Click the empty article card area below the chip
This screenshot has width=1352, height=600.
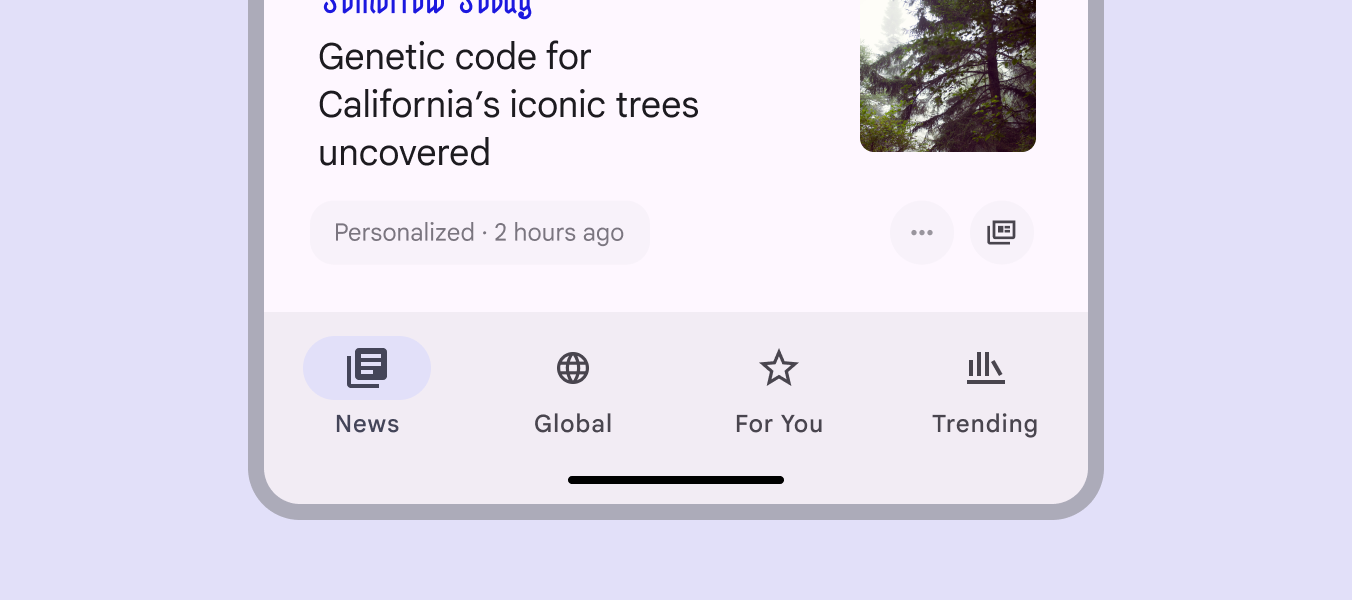[x=676, y=289]
